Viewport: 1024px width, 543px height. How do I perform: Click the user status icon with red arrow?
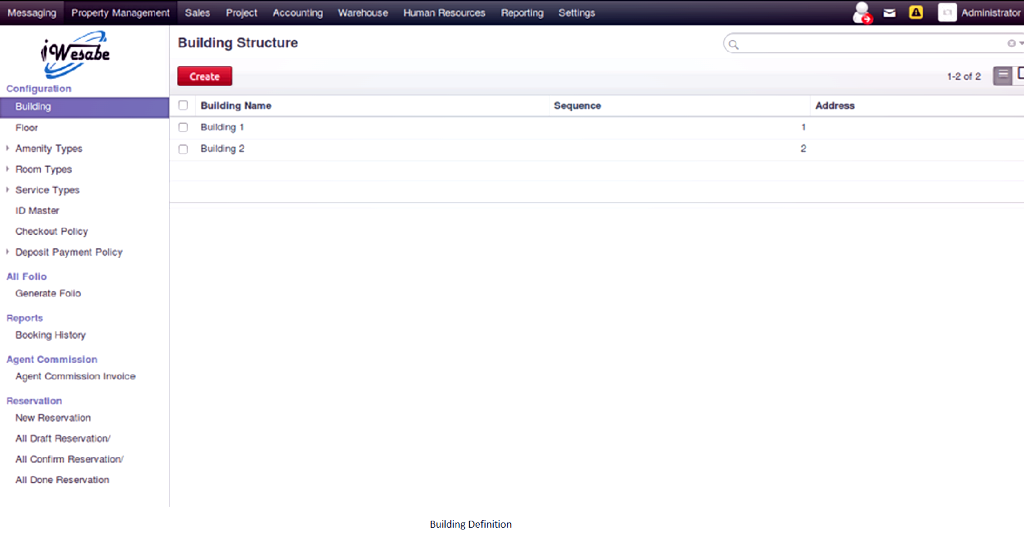click(x=862, y=13)
